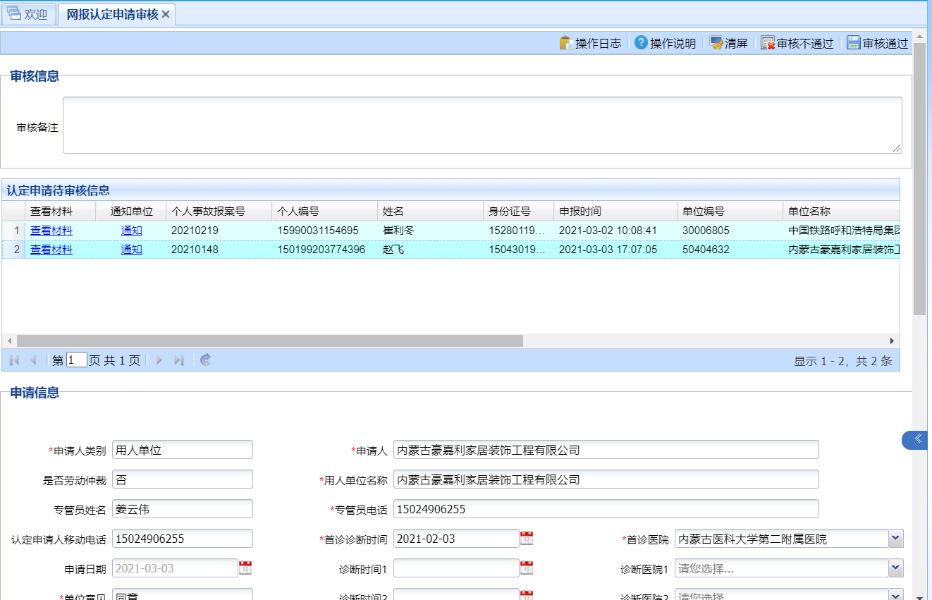Click 审核通过 to approve the application
Viewport: 932px width, 600px height.
[x=878, y=43]
